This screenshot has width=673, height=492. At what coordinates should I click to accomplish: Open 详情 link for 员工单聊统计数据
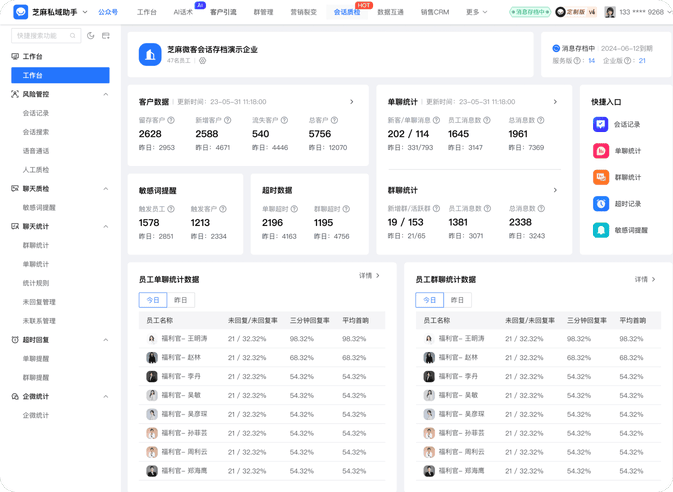pyautogui.click(x=370, y=276)
